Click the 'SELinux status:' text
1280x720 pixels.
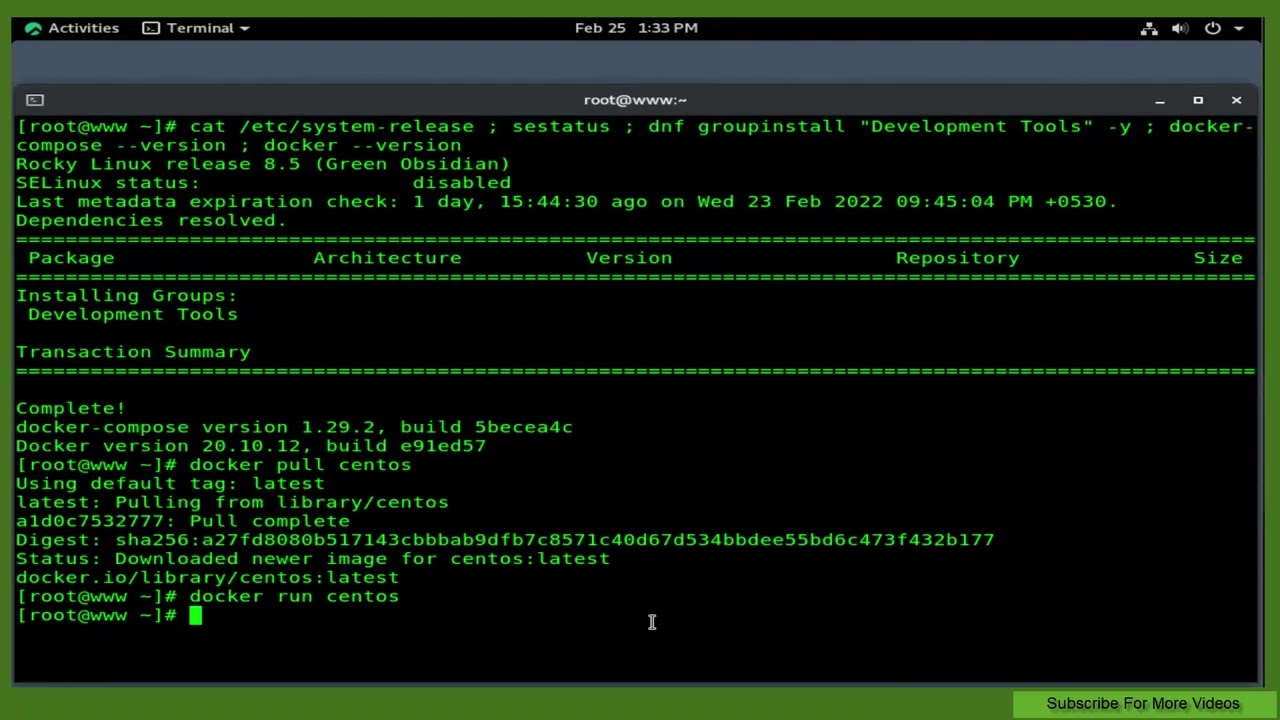click(x=108, y=183)
